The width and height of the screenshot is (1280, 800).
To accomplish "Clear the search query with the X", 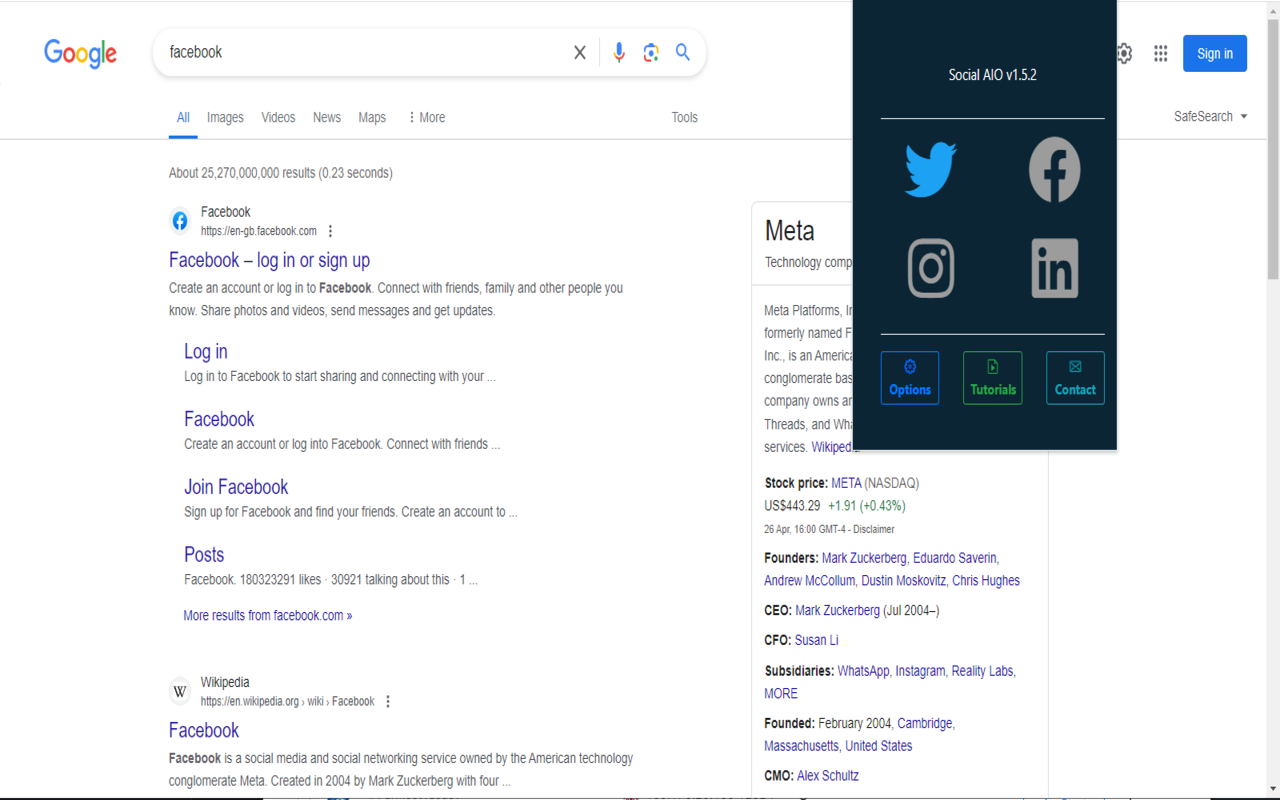I will pos(579,52).
